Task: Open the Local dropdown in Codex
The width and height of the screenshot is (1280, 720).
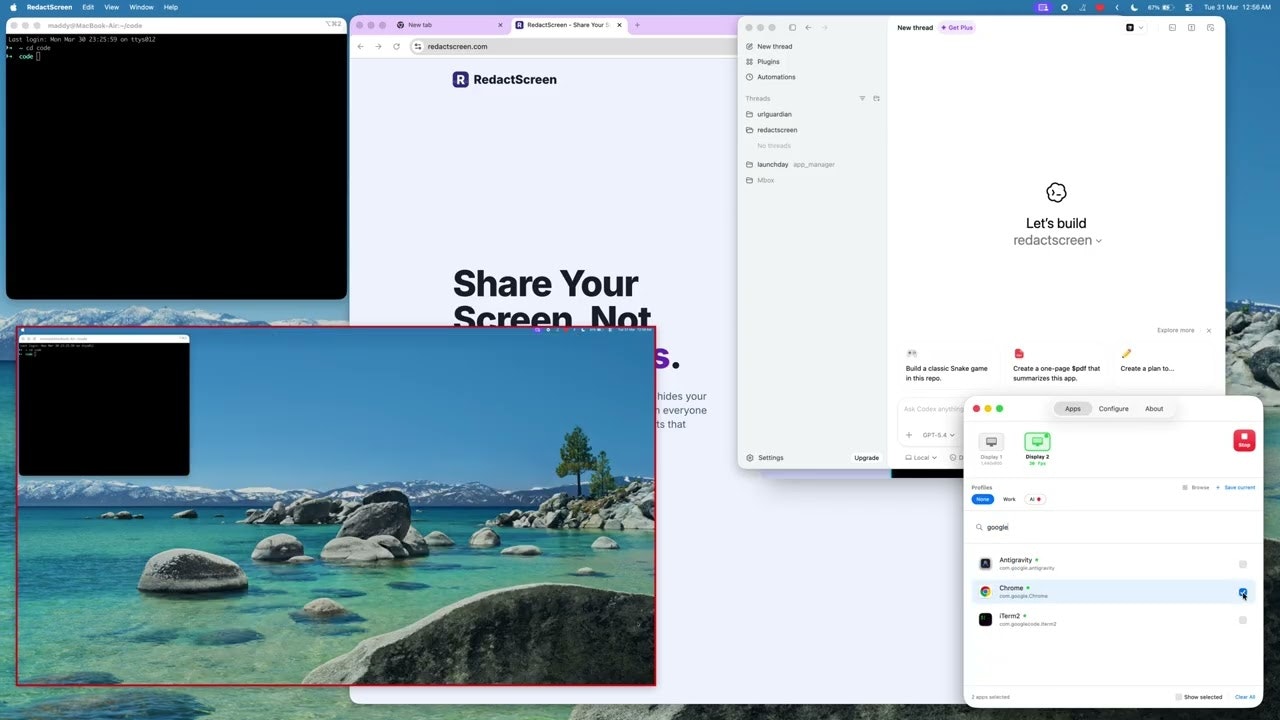Action: click(921, 458)
